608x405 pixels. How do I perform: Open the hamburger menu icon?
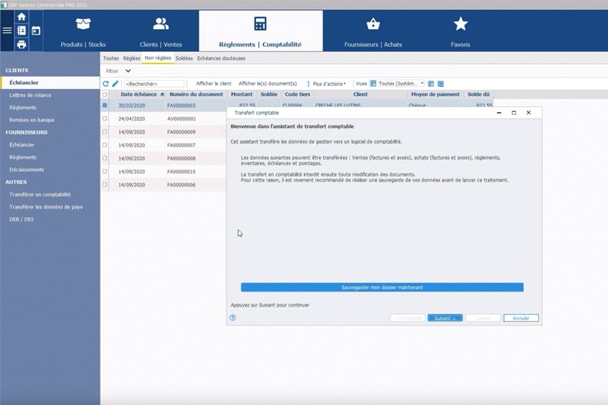click(7, 31)
